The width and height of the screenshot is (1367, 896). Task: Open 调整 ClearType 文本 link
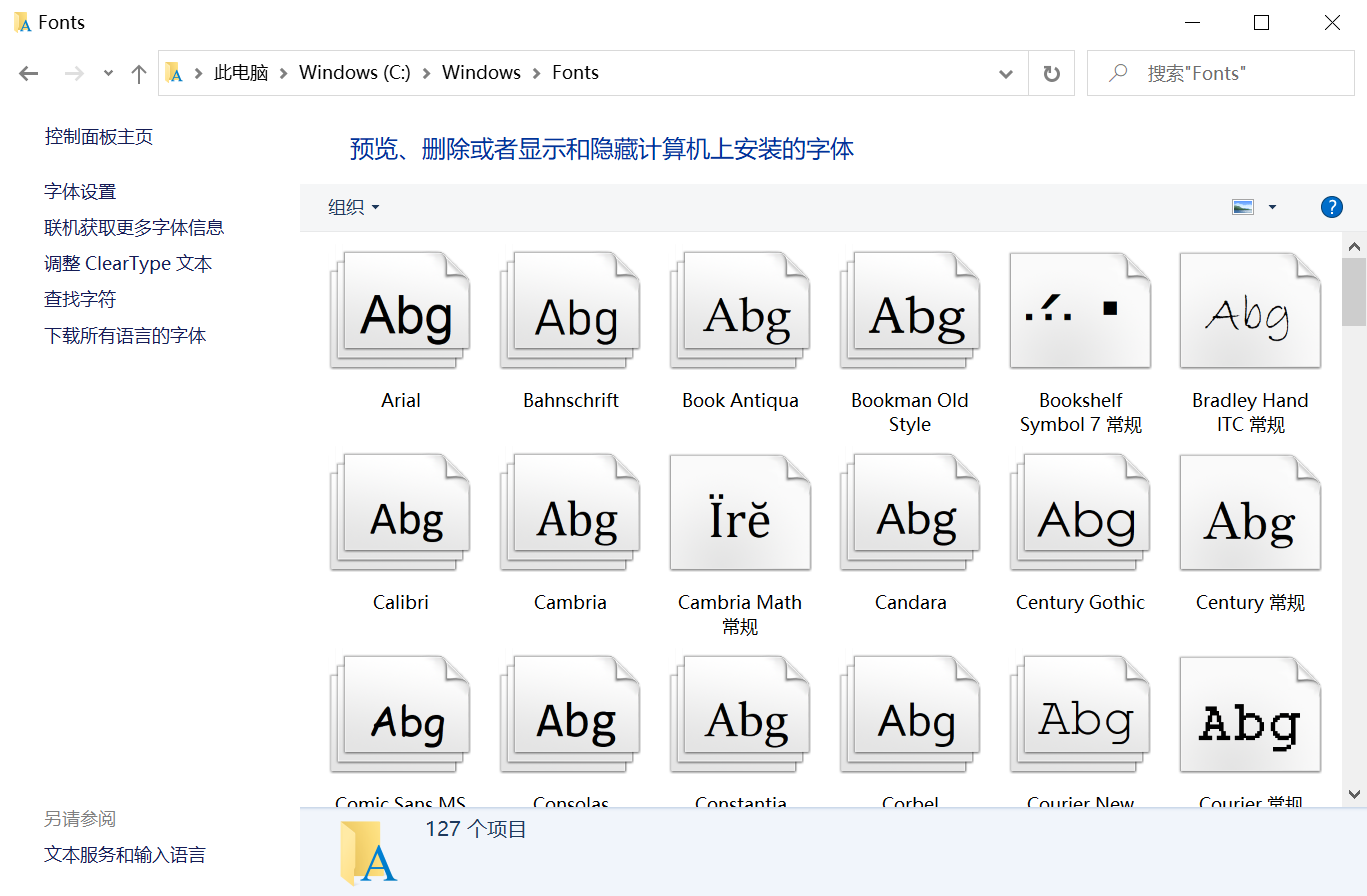[128, 264]
